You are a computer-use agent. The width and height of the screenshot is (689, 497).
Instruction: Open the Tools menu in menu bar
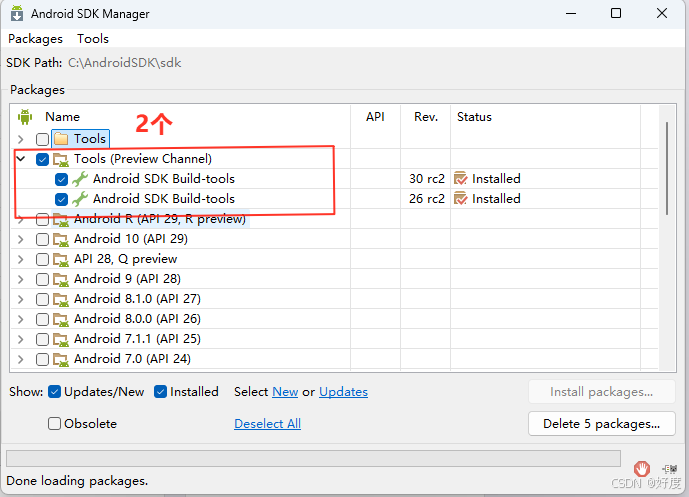point(93,39)
